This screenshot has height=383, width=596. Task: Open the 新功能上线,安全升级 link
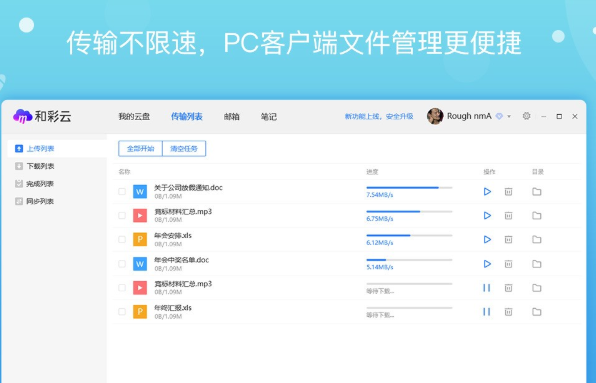379,116
